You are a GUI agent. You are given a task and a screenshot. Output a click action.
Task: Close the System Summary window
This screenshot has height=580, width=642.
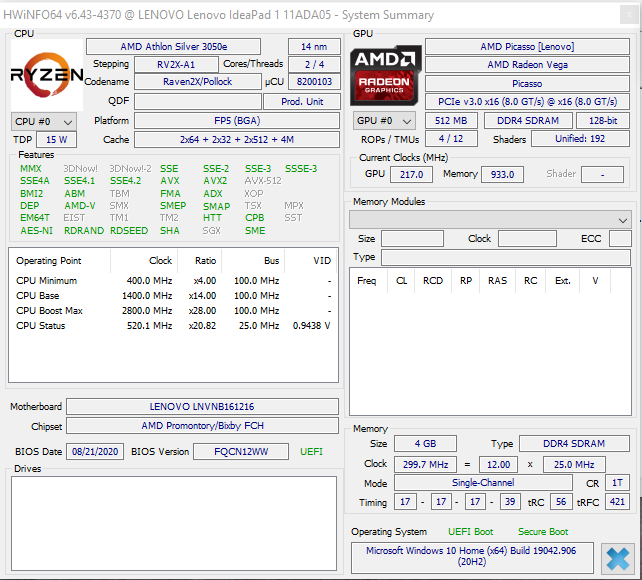pyautogui.click(x=629, y=15)
